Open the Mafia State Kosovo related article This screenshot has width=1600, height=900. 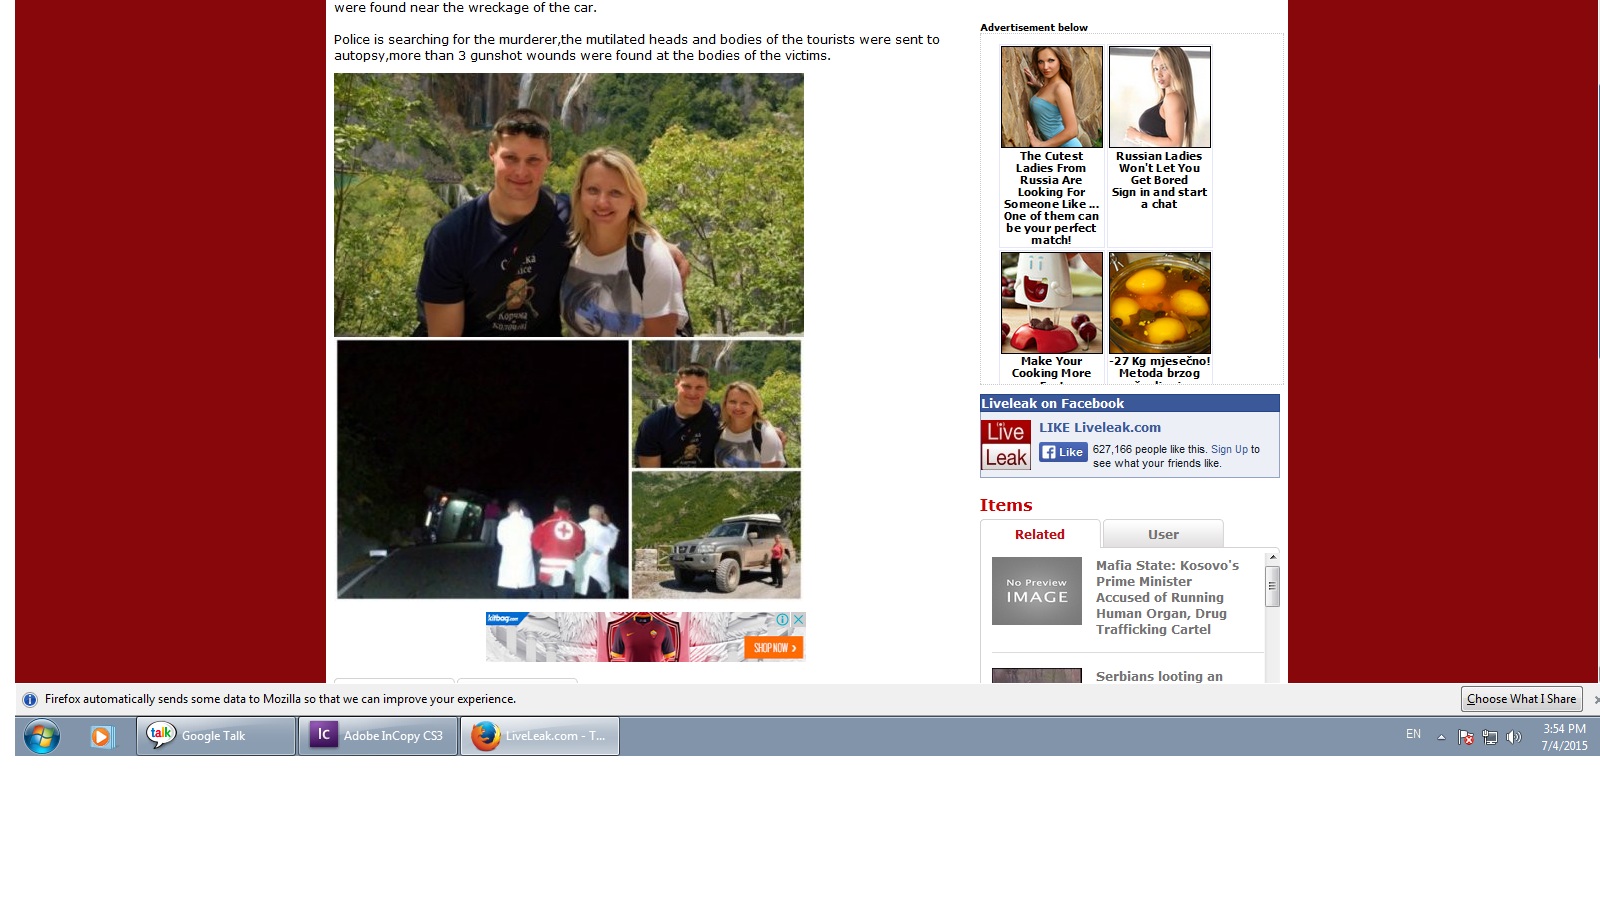(1166, 597)
